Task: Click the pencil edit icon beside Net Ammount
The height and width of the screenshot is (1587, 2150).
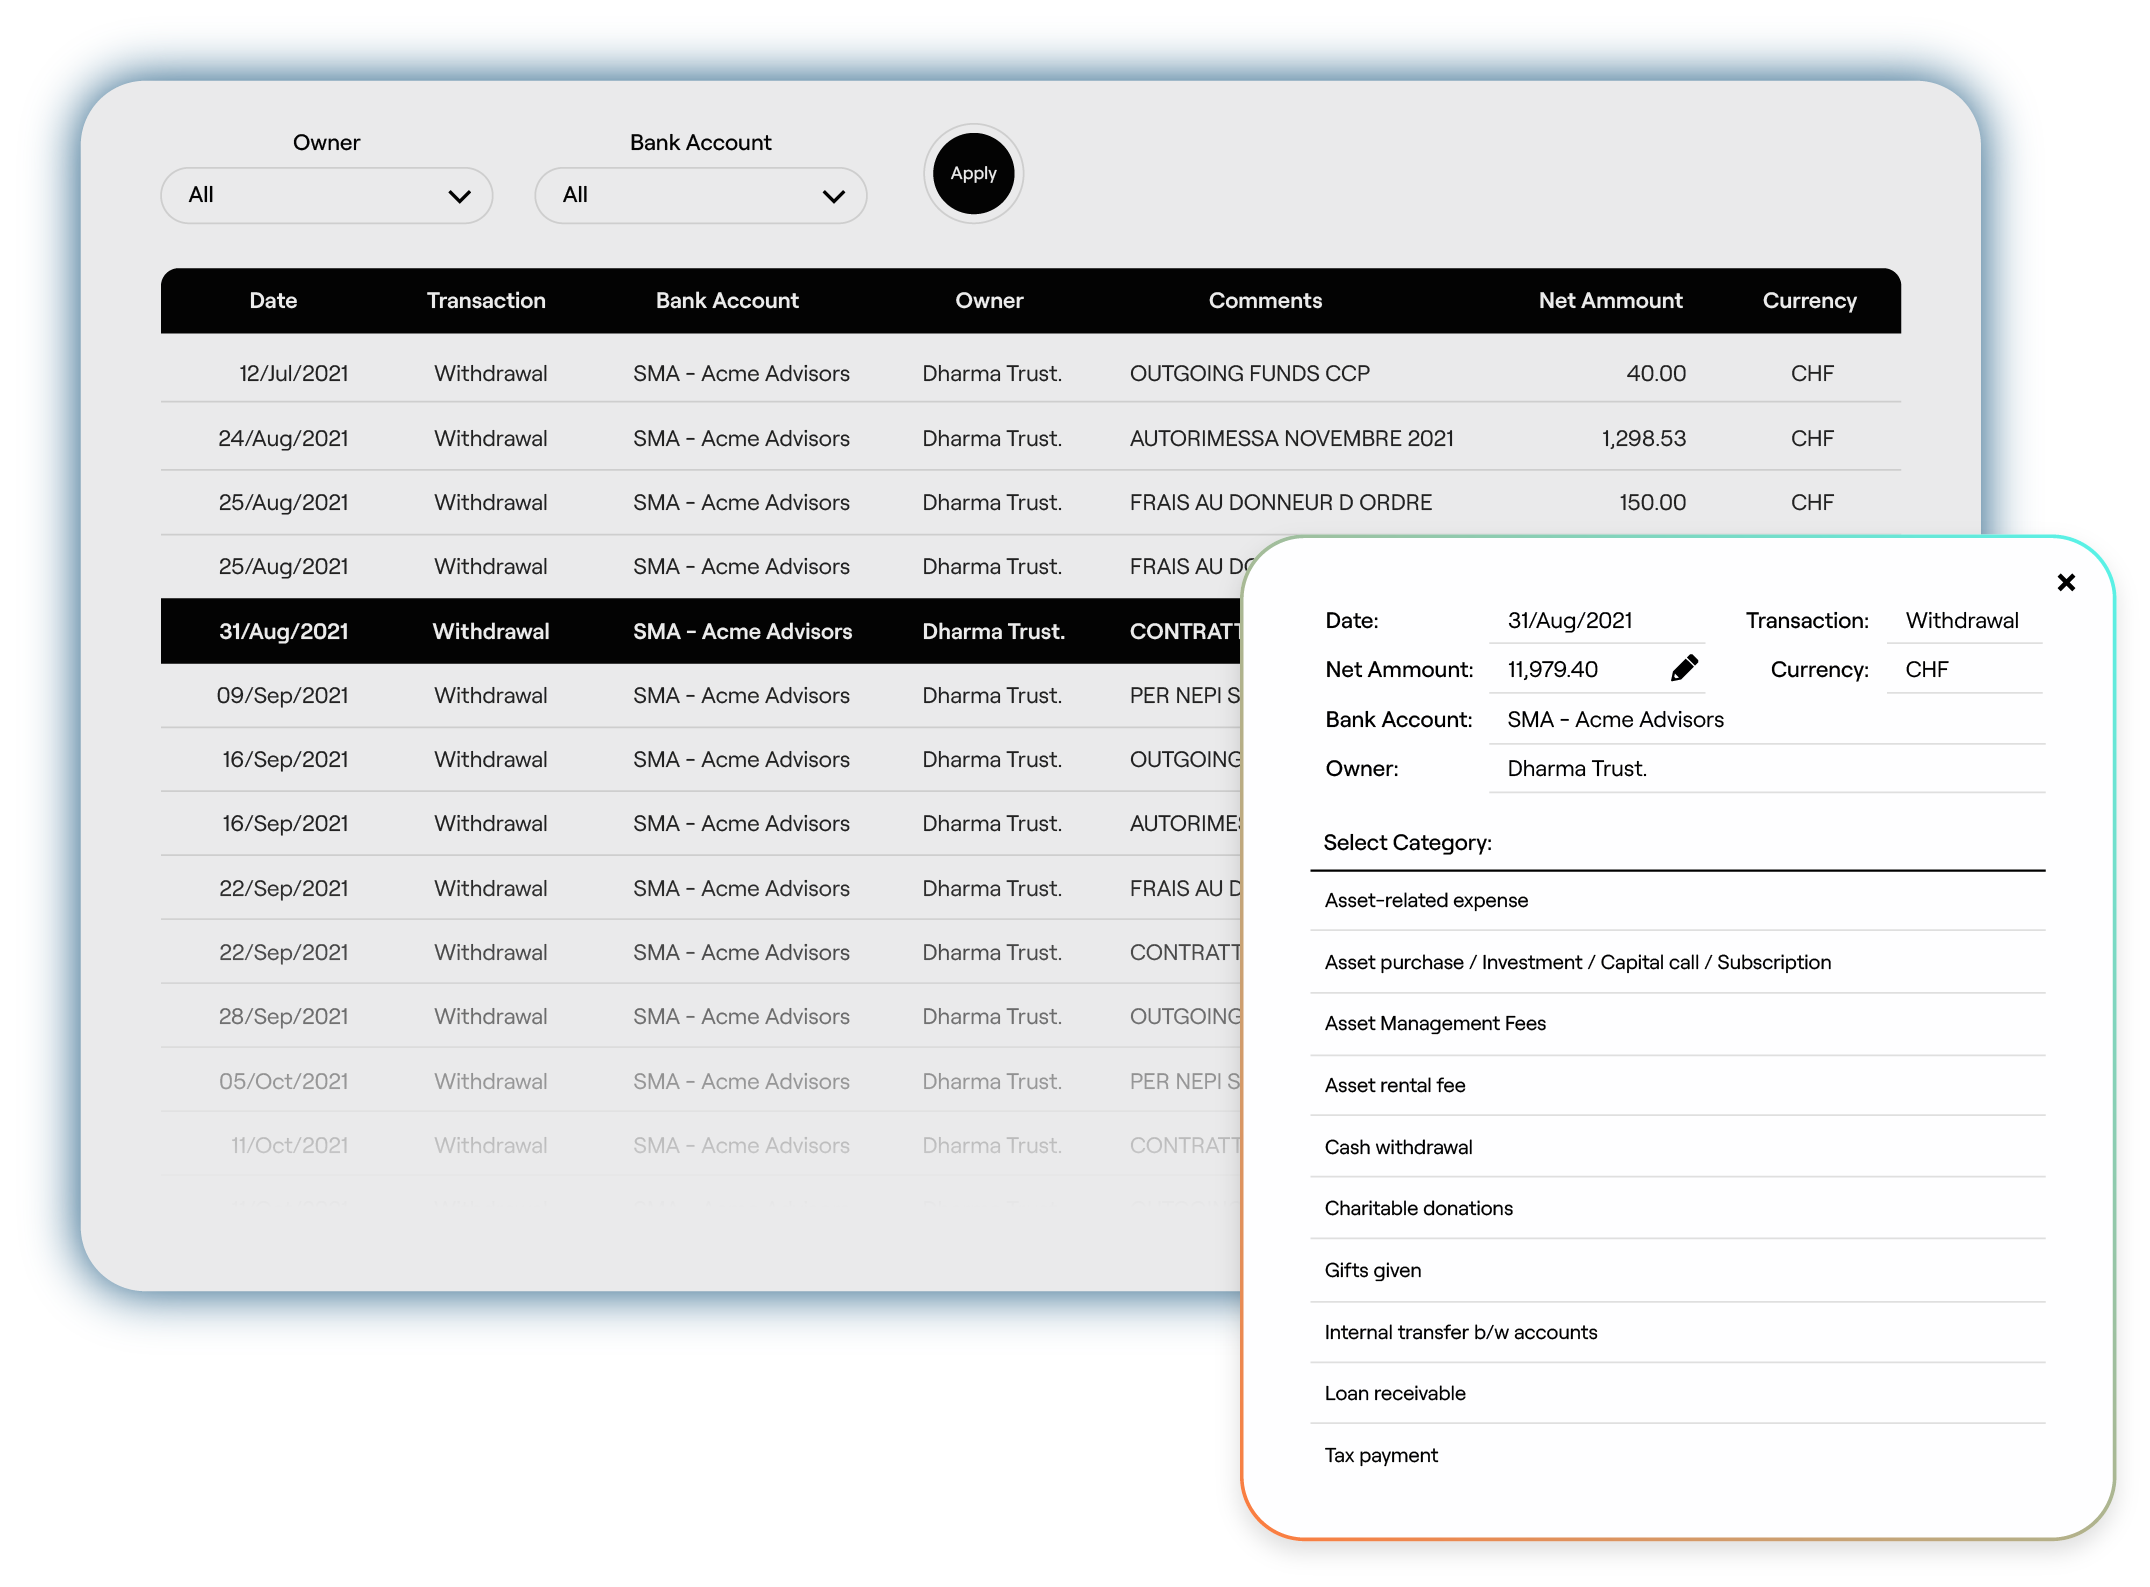Action: pos(1683,668)
